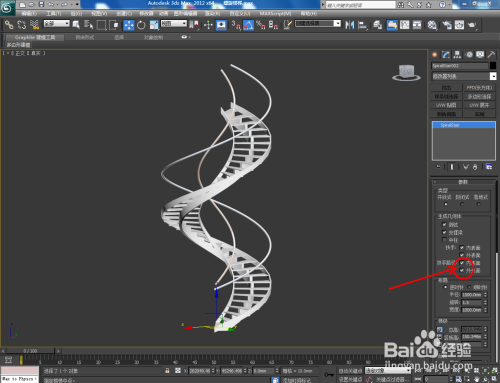Viewport: 500px width, 383px height.
Task: Open the 选定对象 key target dropdown
Action: pyautogui.click(x=388, y=370)
